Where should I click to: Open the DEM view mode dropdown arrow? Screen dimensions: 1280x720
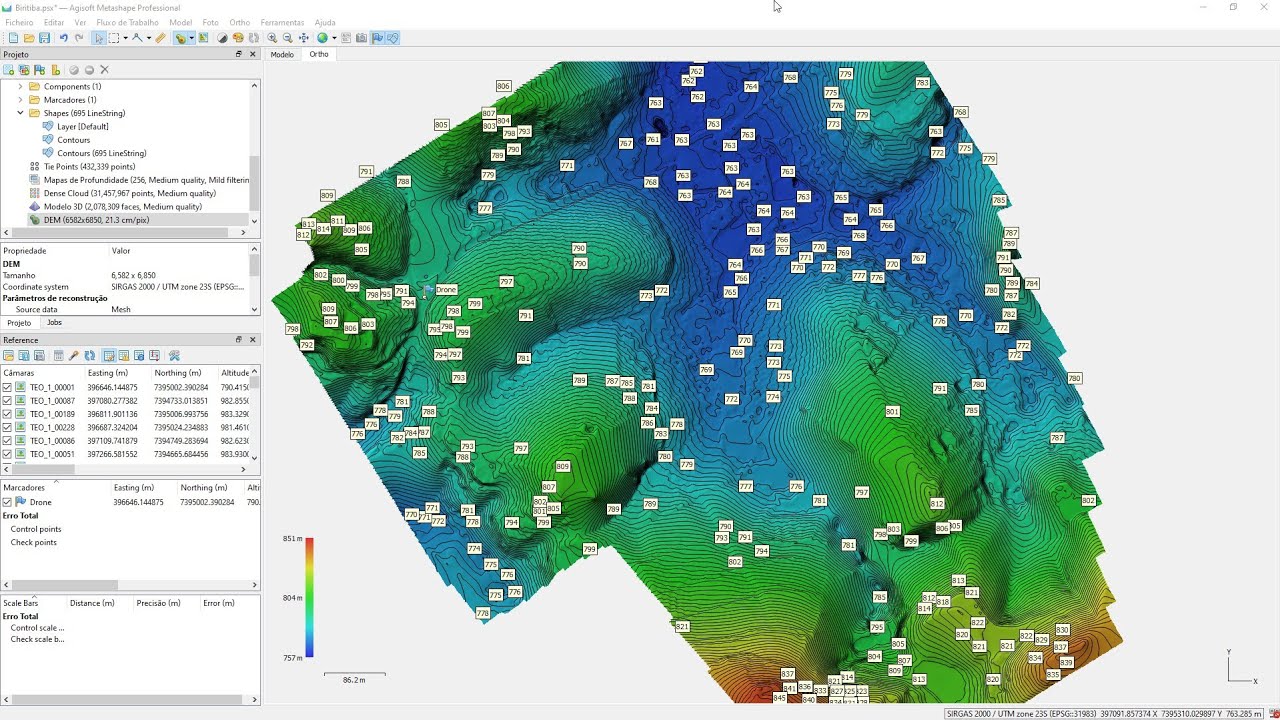tap(192, 38)
